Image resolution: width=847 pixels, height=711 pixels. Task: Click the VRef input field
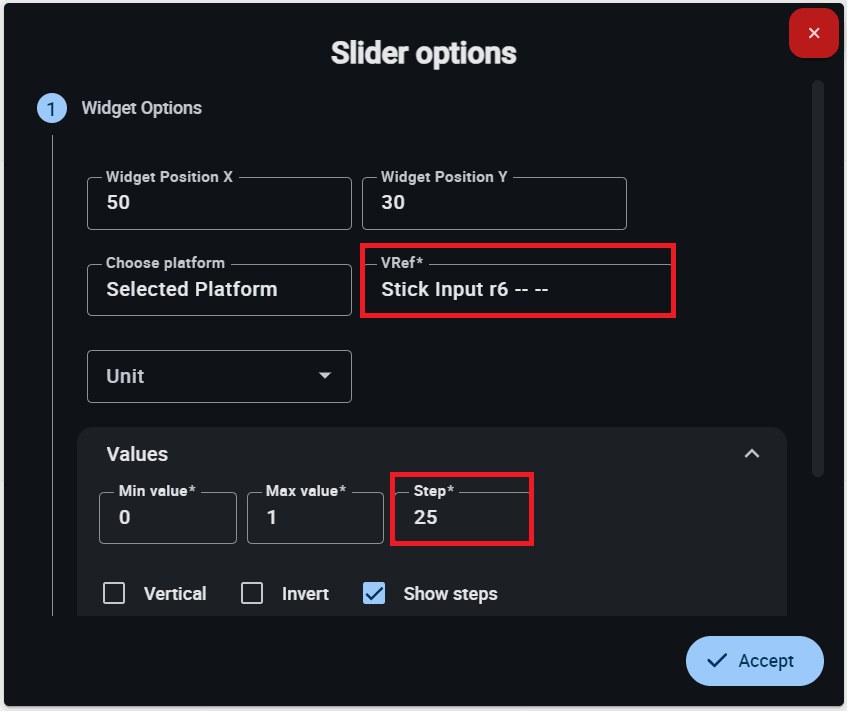coord(517,290)
